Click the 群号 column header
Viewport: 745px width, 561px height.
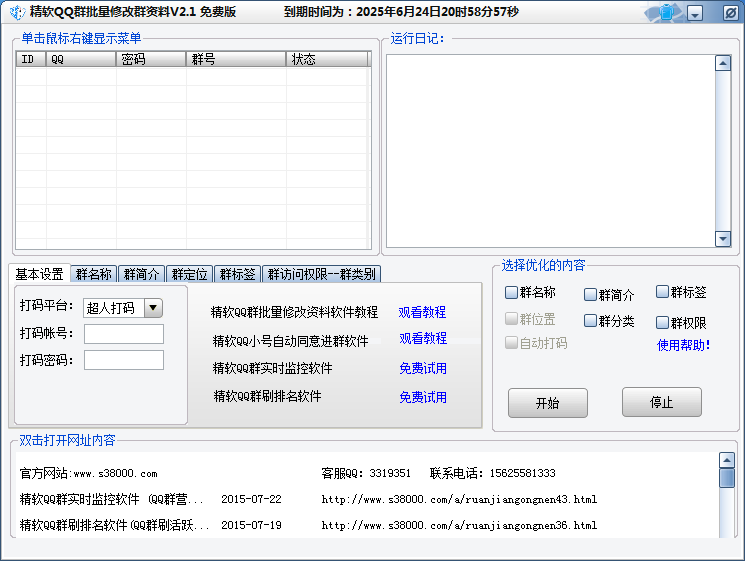point(235,59)
